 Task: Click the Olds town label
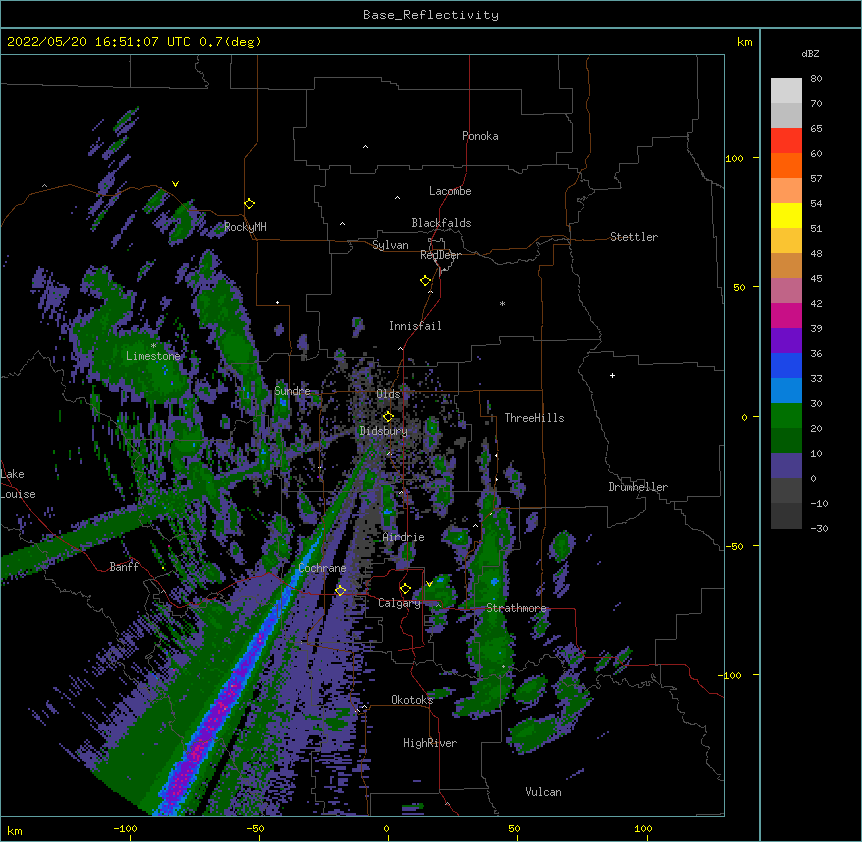coord(388,394)
